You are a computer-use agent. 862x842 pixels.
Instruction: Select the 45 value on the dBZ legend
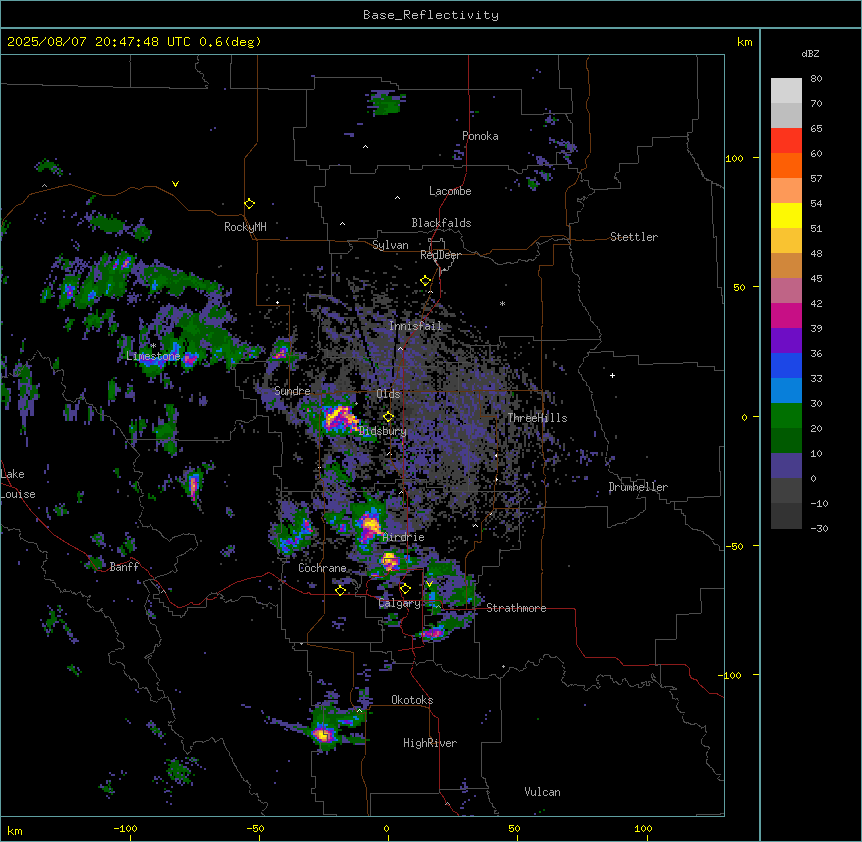click(x=816, y=279)
